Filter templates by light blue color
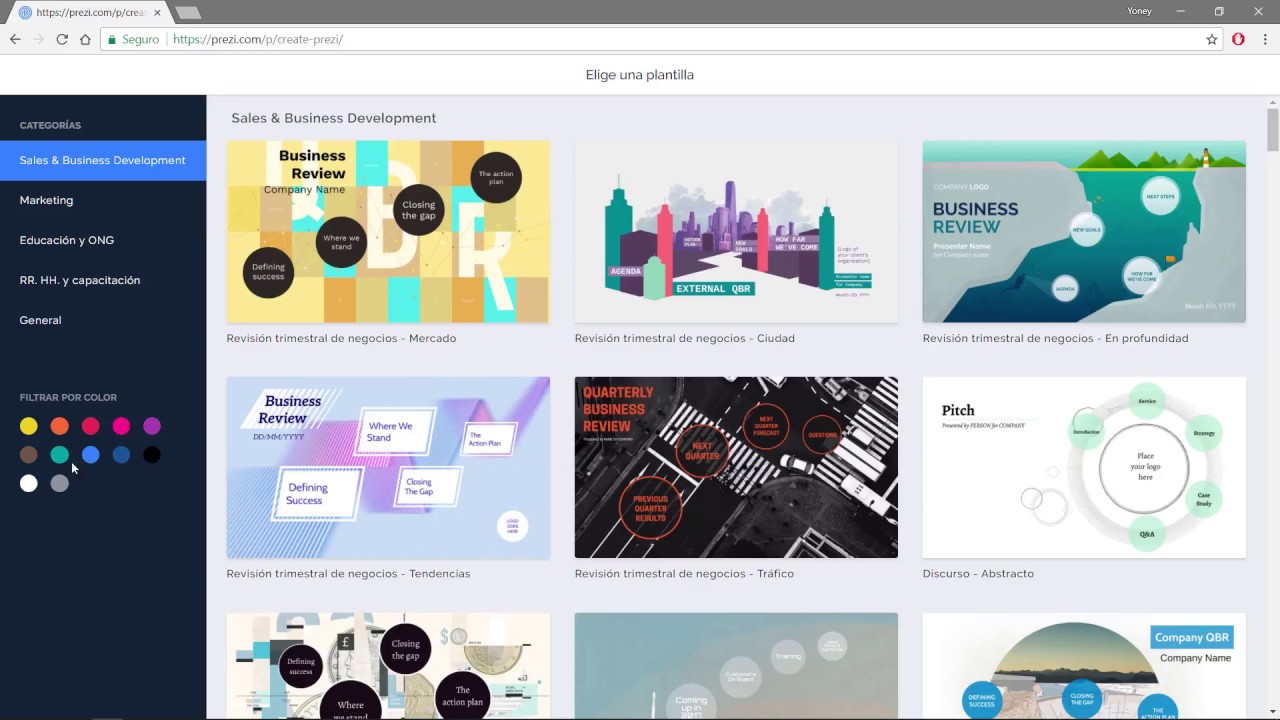Screen dimensions: 1280x720 click(x=90, y=455)
